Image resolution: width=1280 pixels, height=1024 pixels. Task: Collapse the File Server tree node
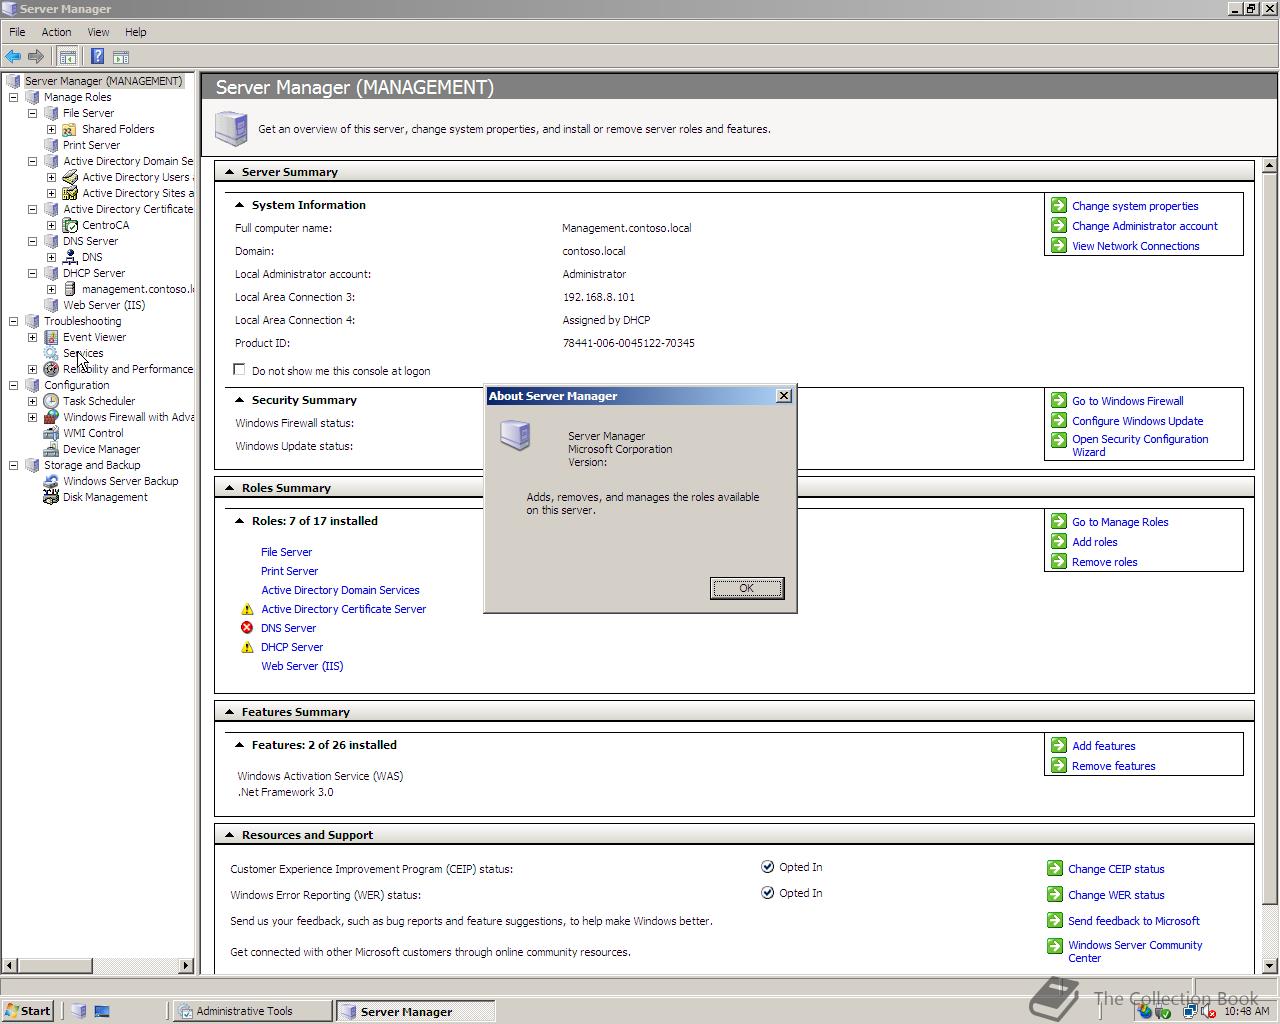[x=32, y=113]
